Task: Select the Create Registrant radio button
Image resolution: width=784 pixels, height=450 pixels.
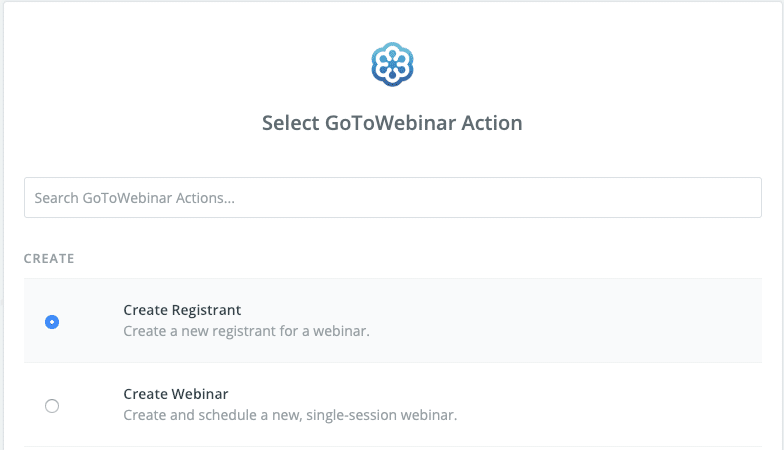Action: [x=52, y=322]
